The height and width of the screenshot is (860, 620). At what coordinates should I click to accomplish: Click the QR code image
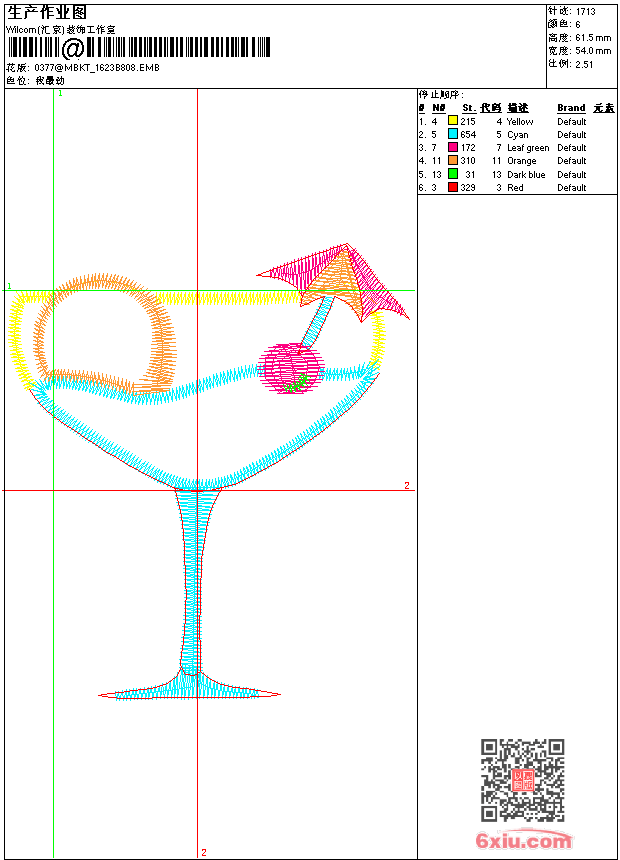click(x=523, y=780)
